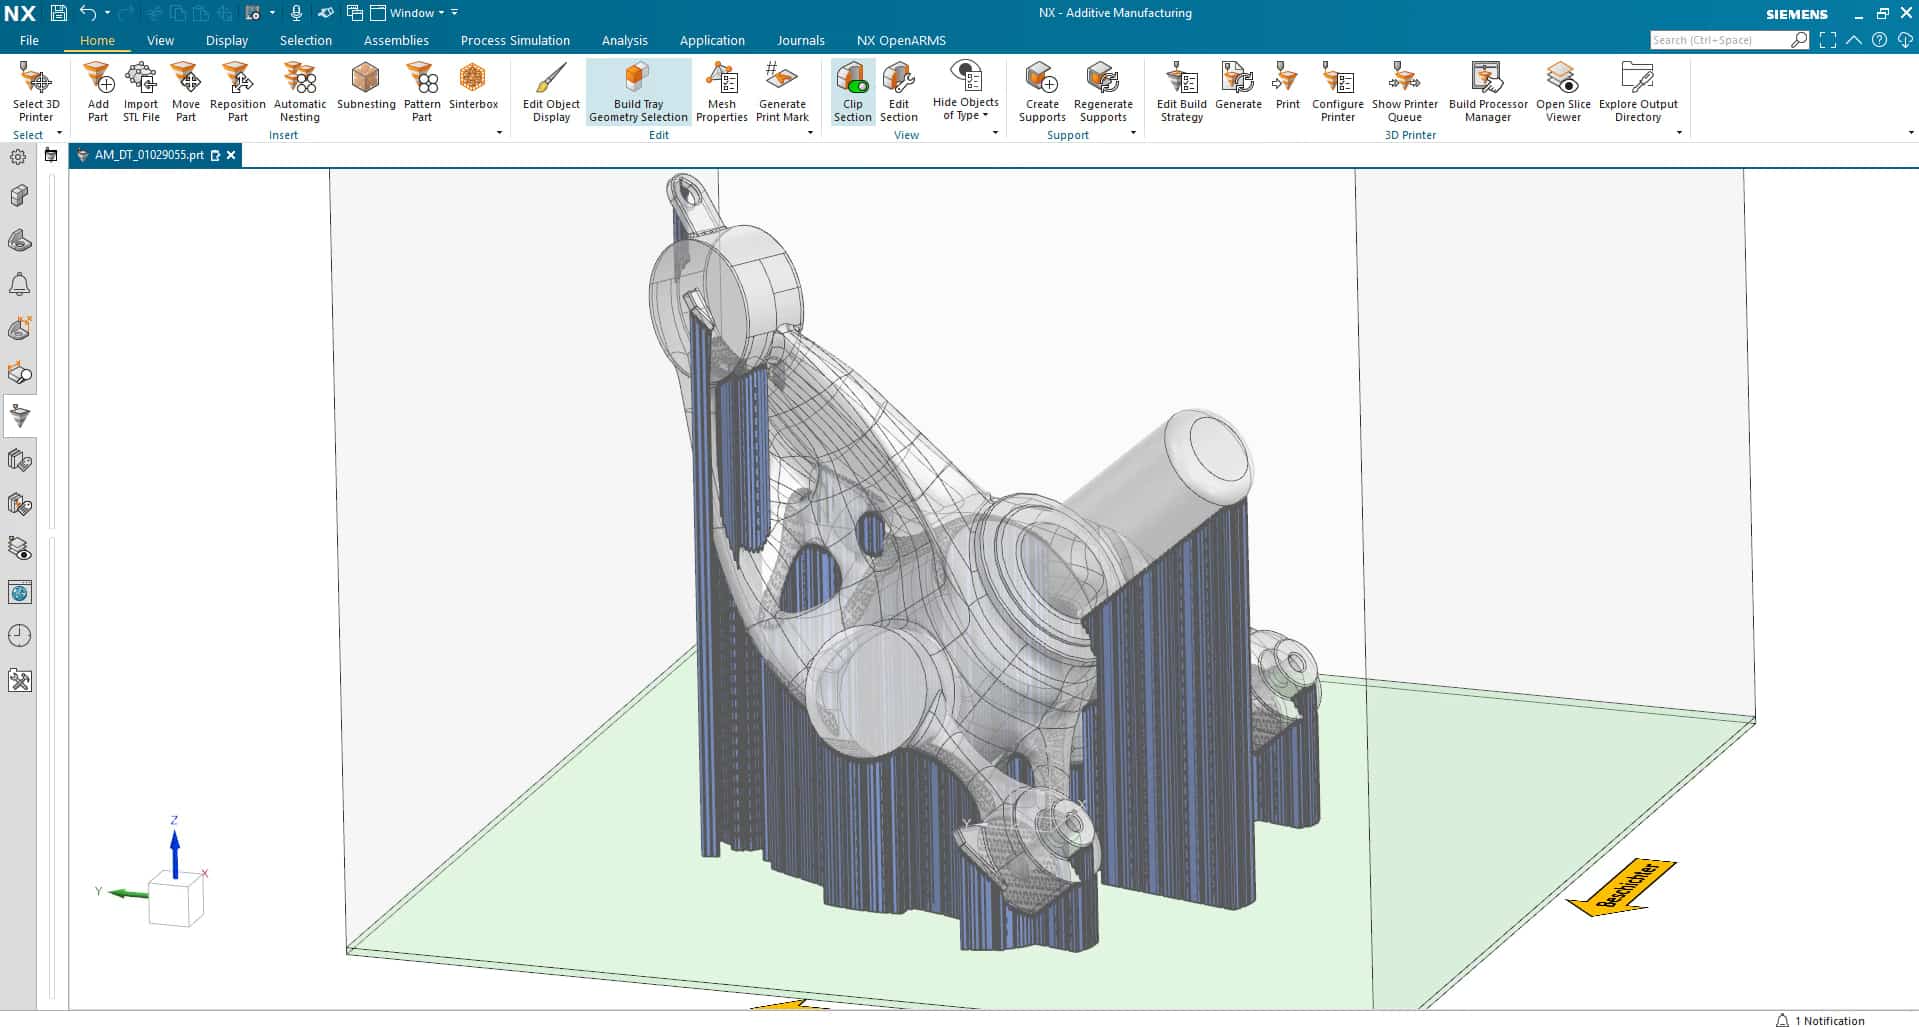
Task: Open the web browser globe in resource bar
Action: (x=19, y=592)
